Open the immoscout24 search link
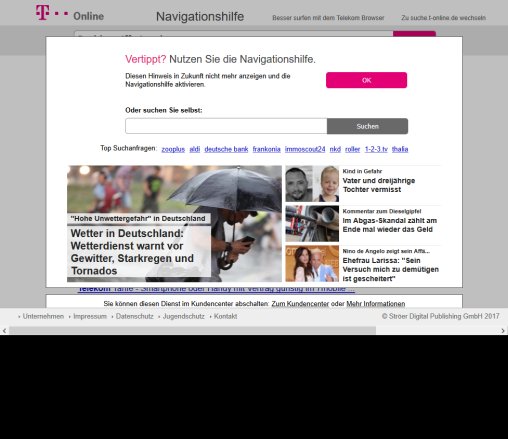This screenshot has width=508, height=439. (x=305, y=149)
